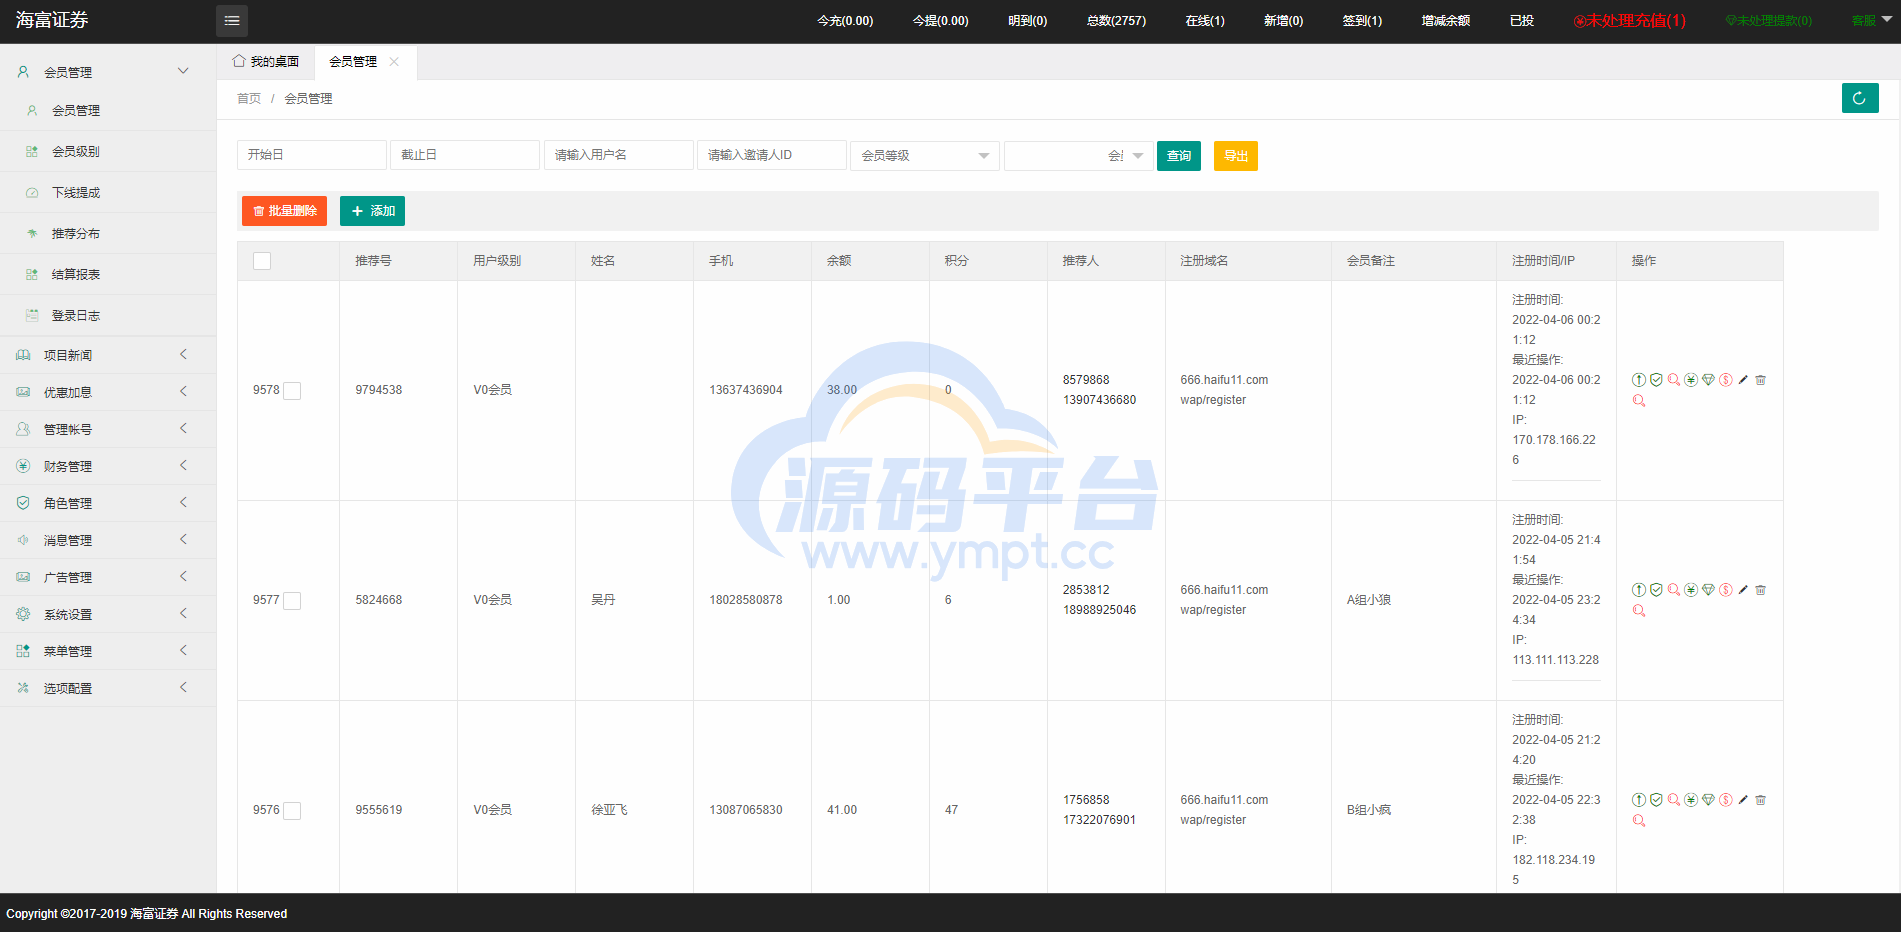Delete member 9577 with the trash icon
This screenshot has height=932, width=1901.
[1761, 590]
